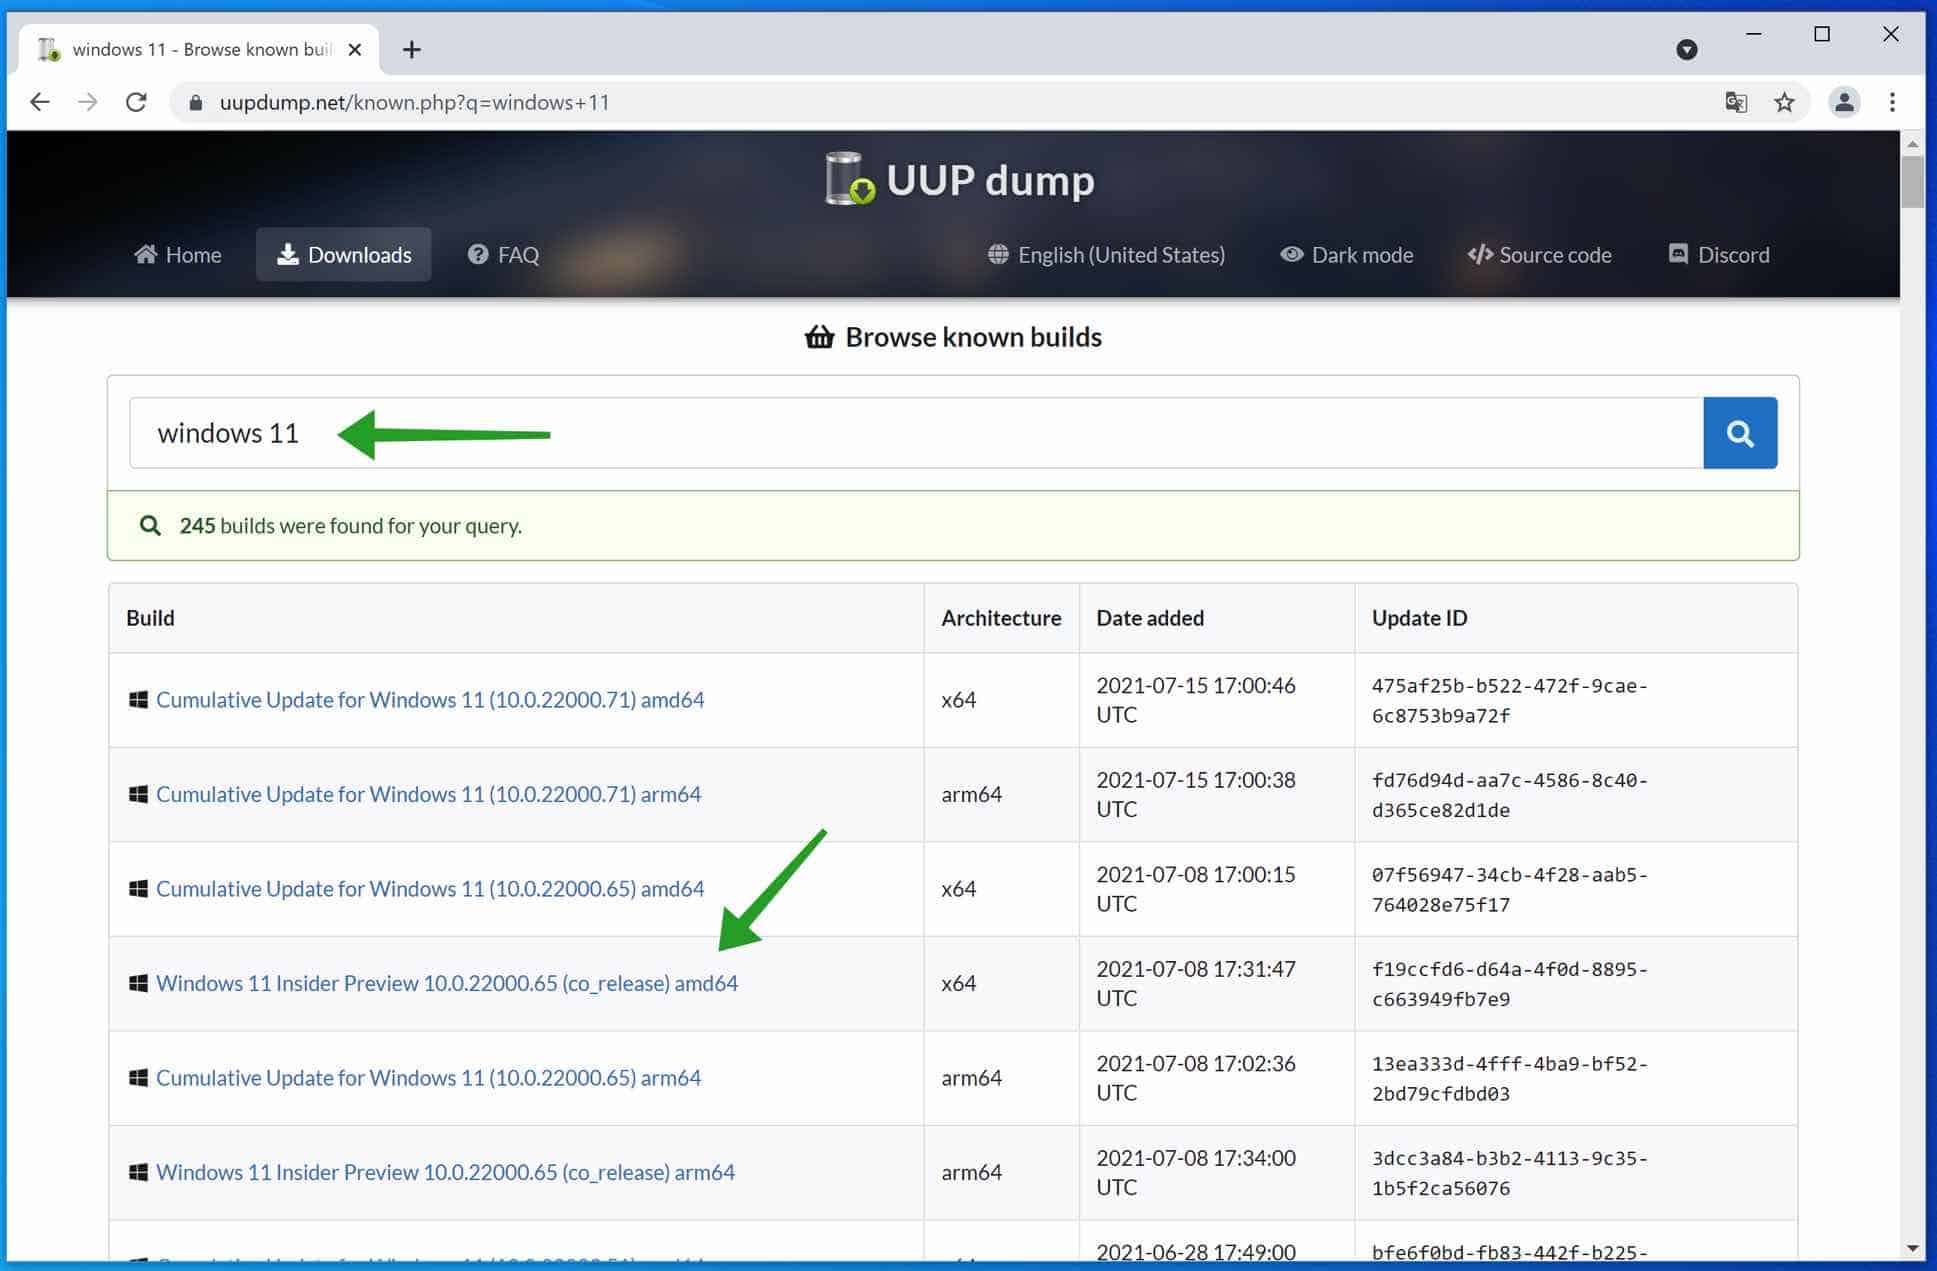Go to the FAQ navigation item
The image size is (1937, 1271).
[x=503, y=255]
